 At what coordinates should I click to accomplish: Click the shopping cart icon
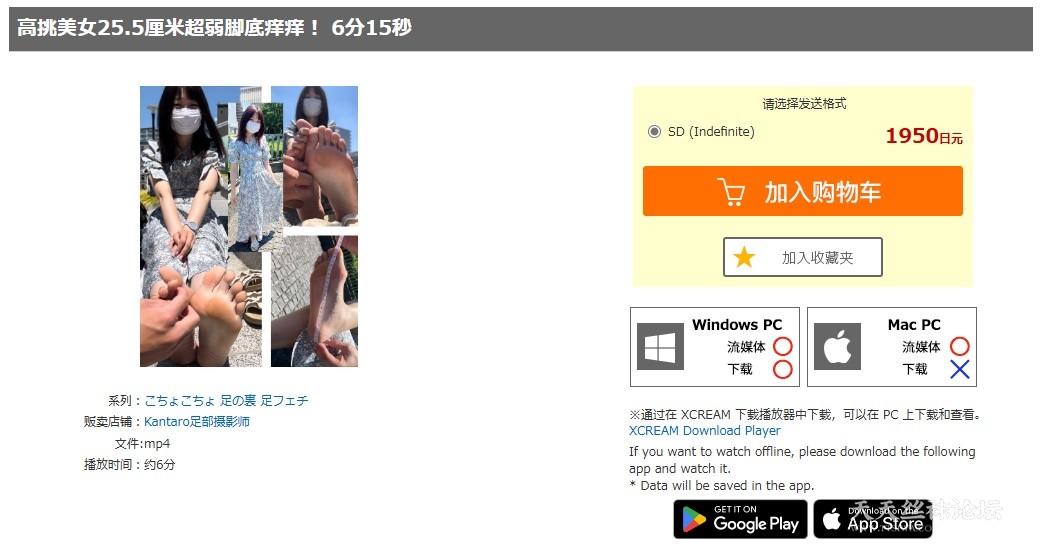pyautogui.click(x=731, y=192)
